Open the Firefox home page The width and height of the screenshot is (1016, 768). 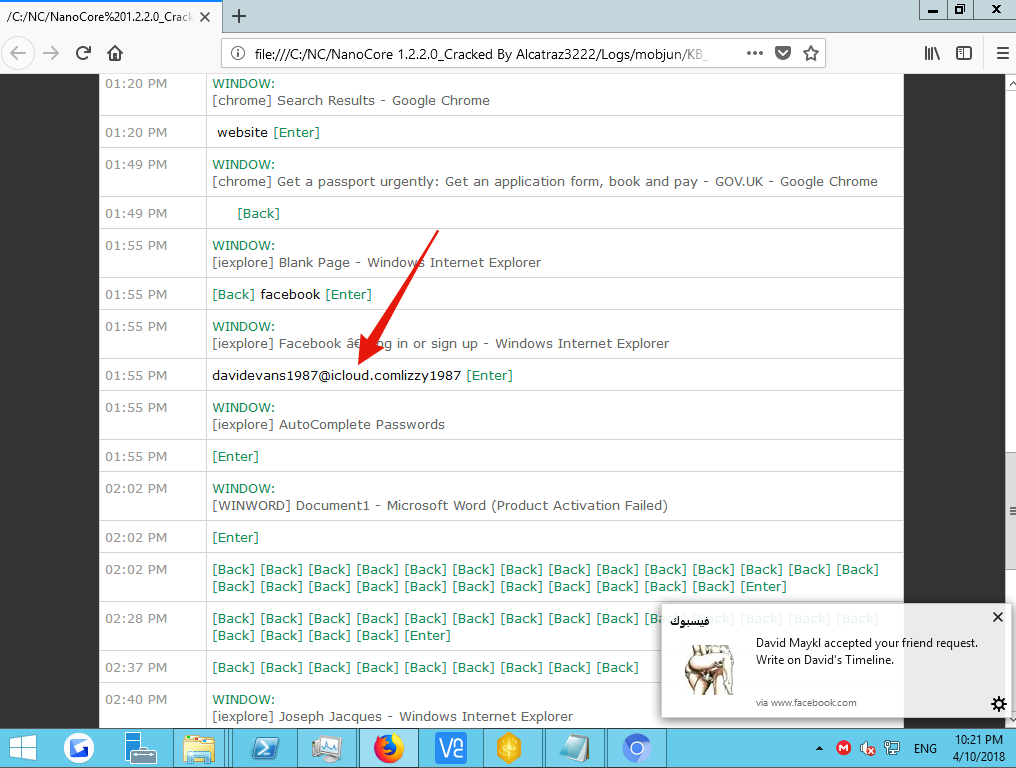point(115,53)
